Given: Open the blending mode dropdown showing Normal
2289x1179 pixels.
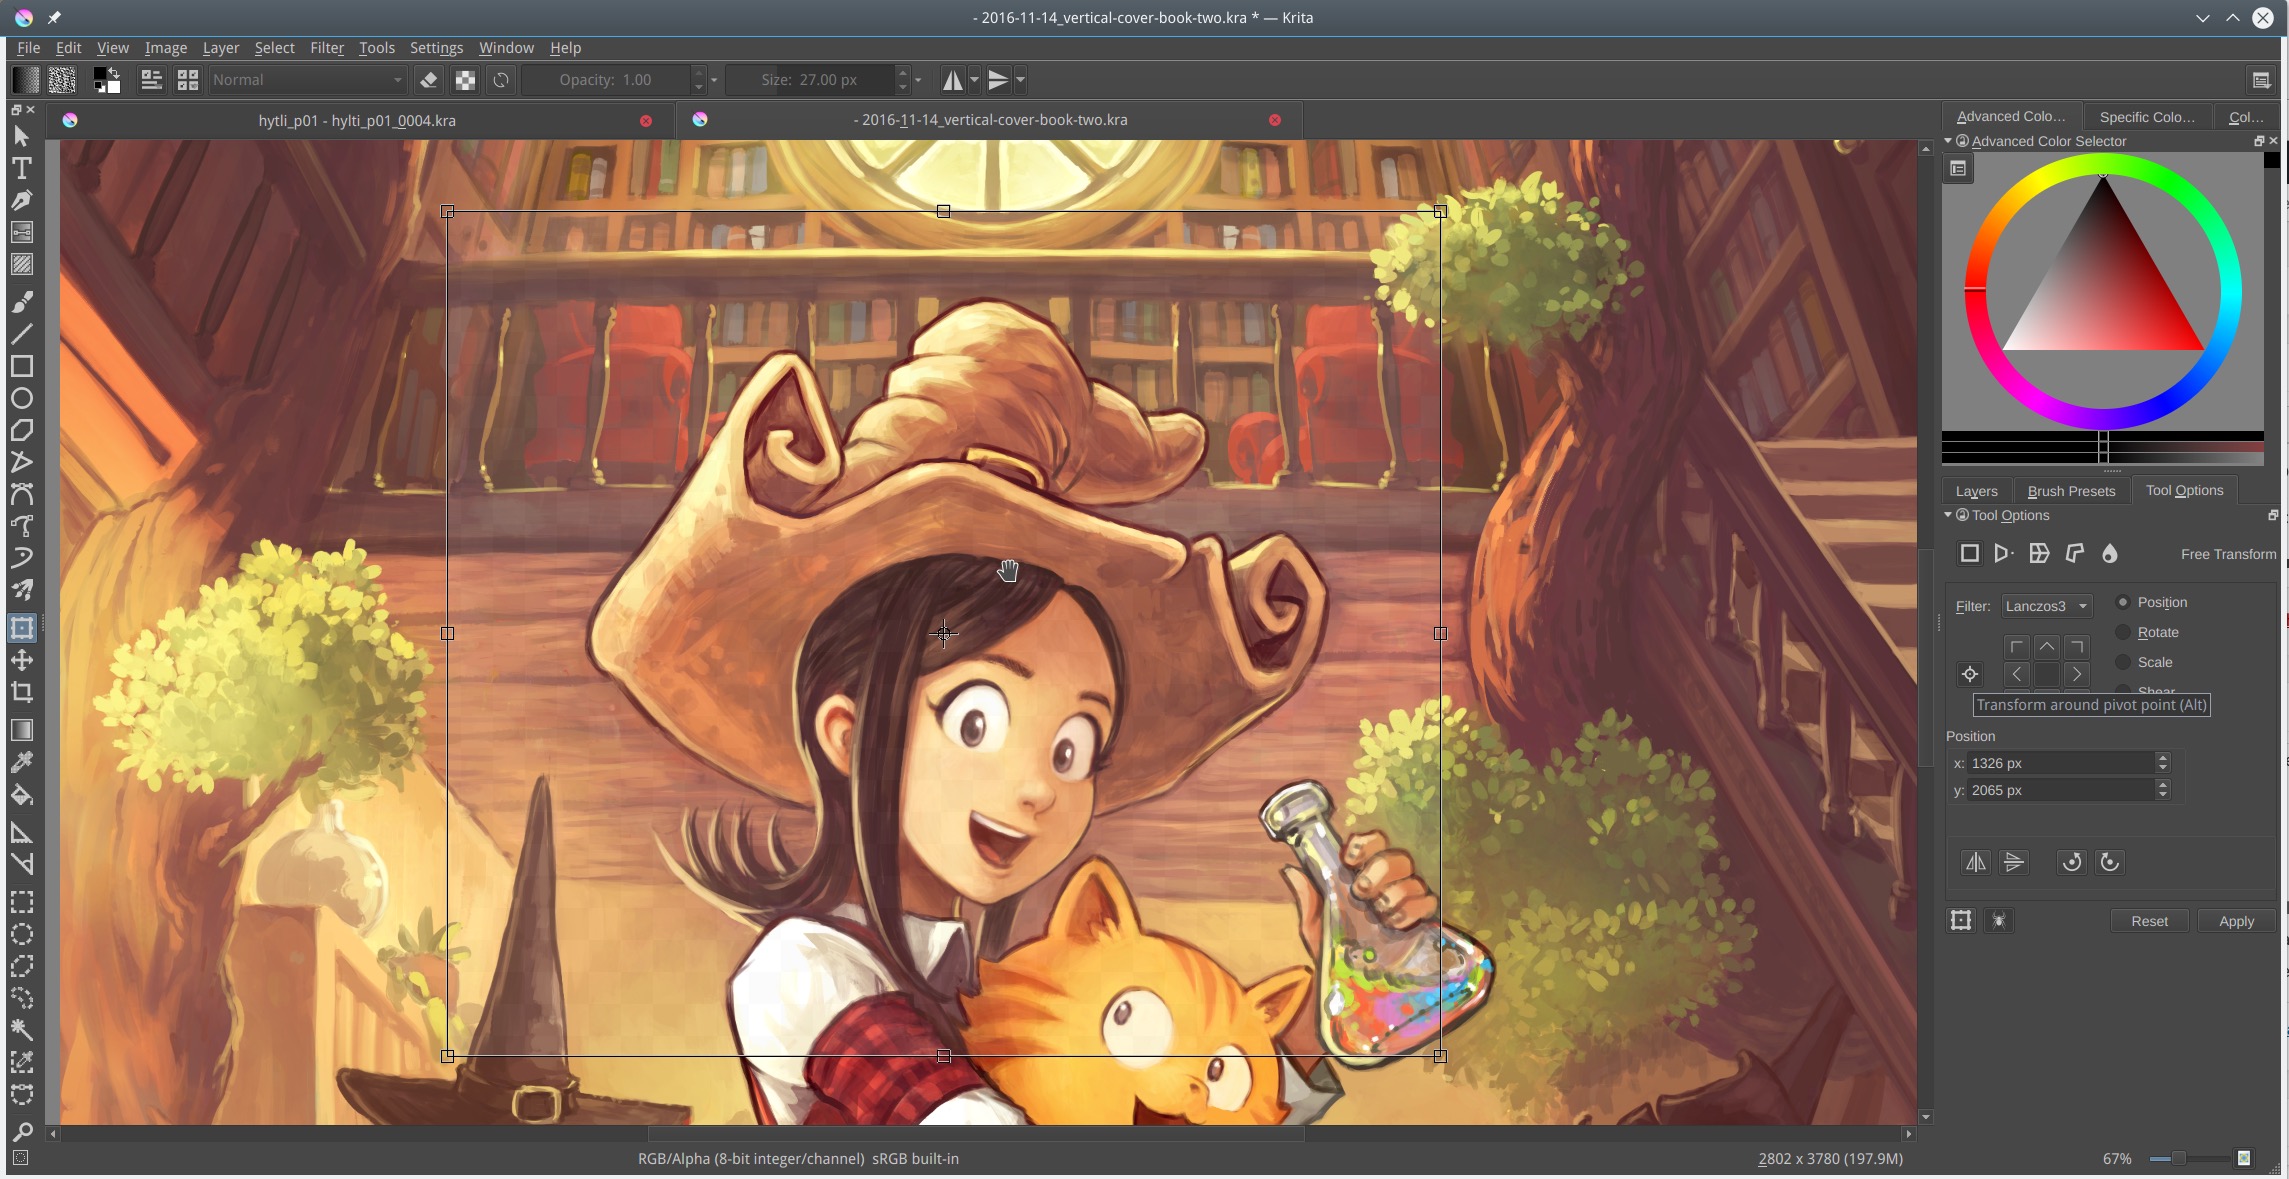Looking at the screenshot, I should (305, 79).
